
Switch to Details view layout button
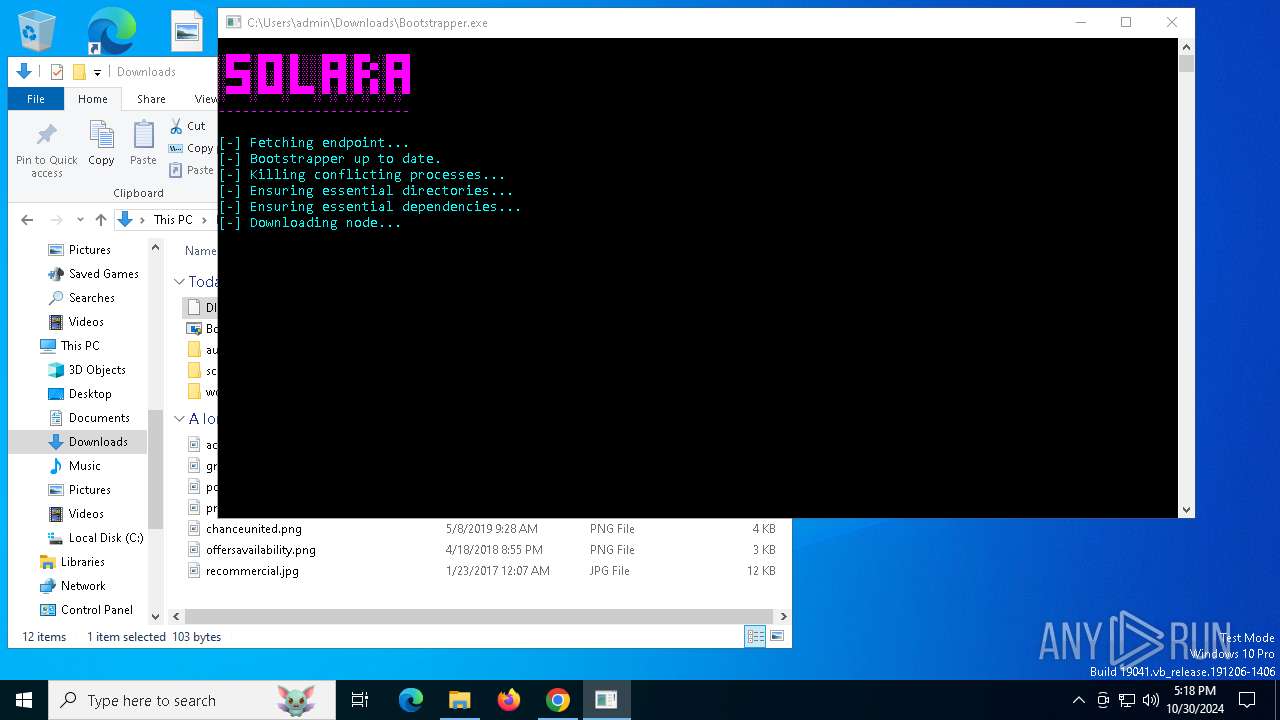pos(756,636)
